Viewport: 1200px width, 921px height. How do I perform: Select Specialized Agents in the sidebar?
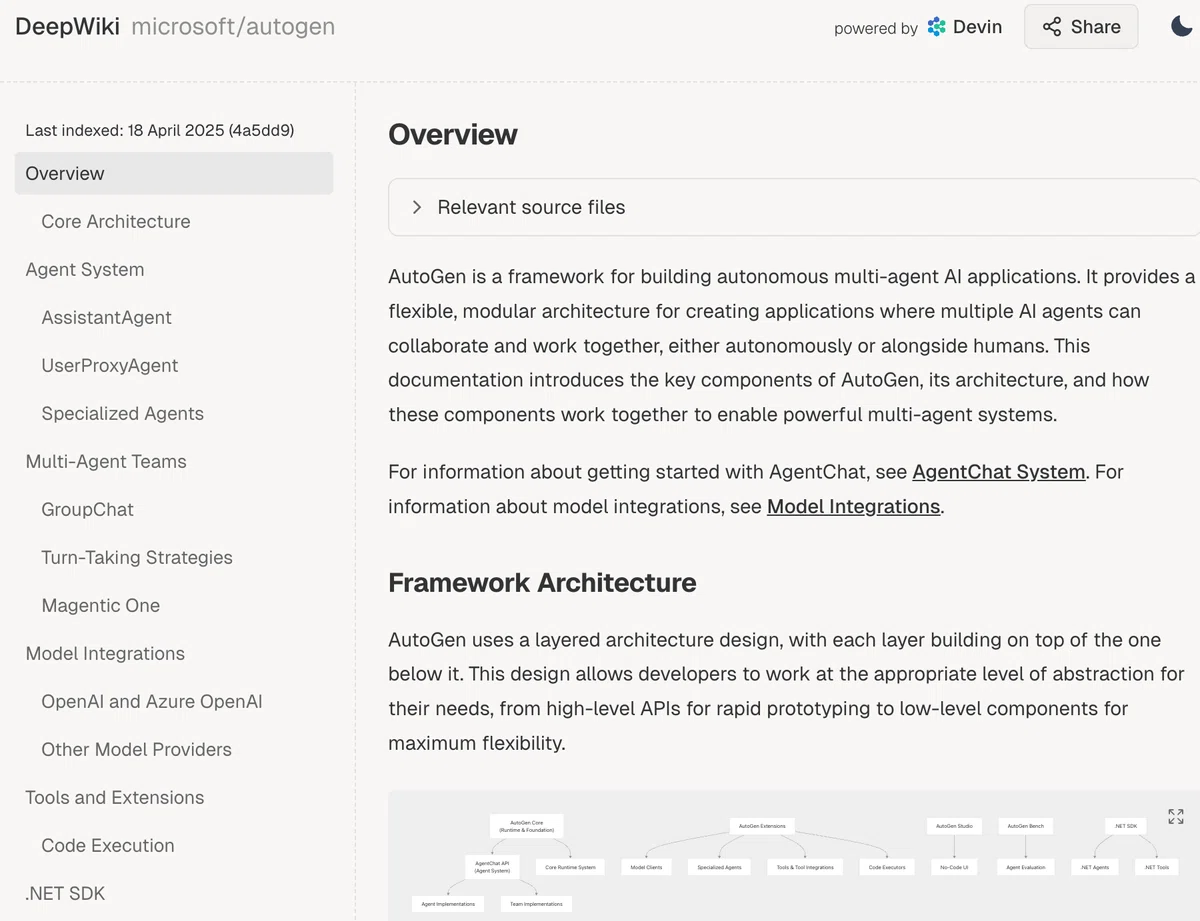[x=123, y=413]
